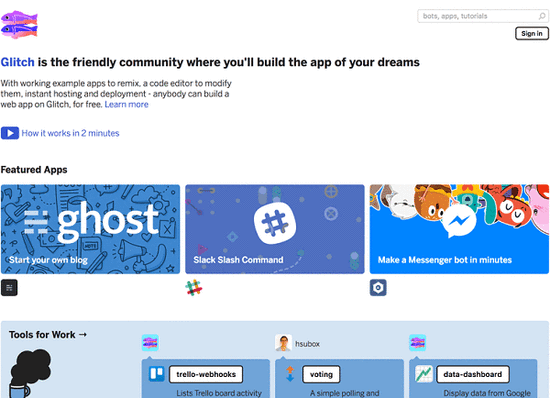Click Lists Trello board activity description
Image resolution: width=550 pixels, height=398 pixels.
pos(219,393)
